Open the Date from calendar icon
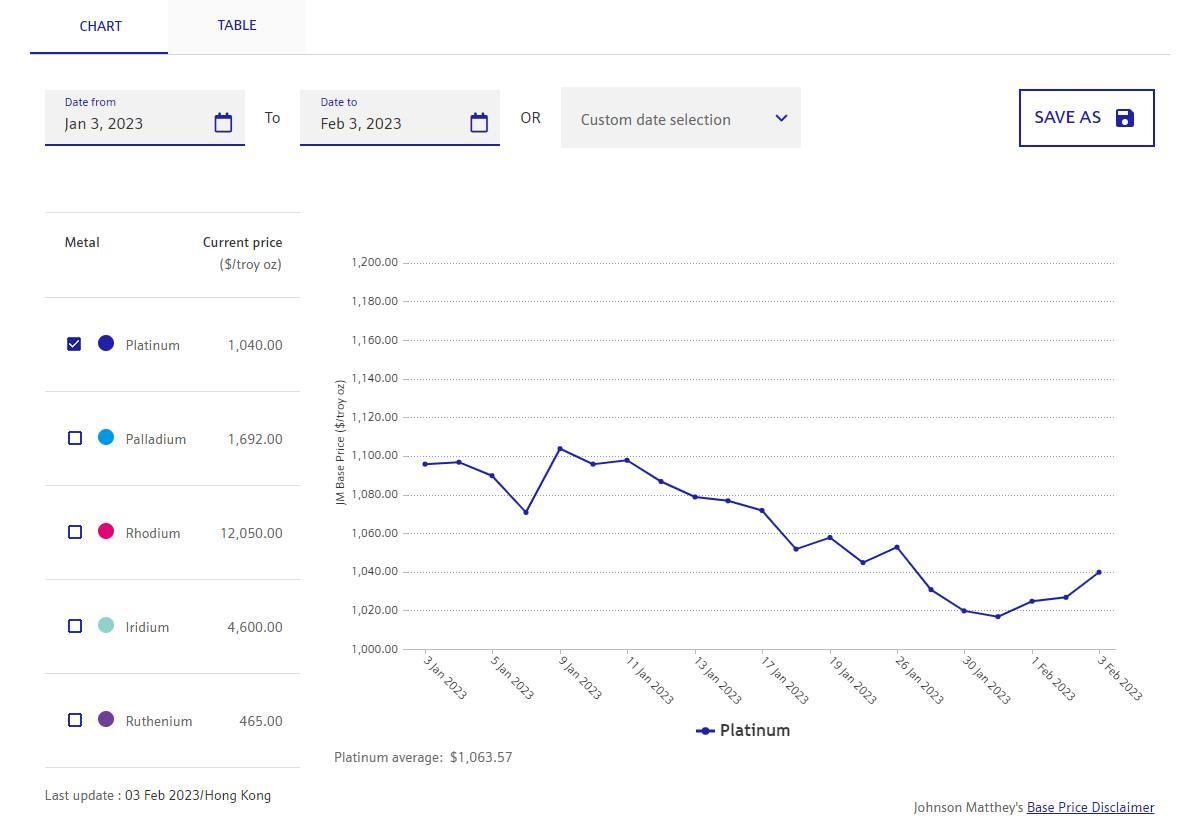 click(x=223, y=122)
